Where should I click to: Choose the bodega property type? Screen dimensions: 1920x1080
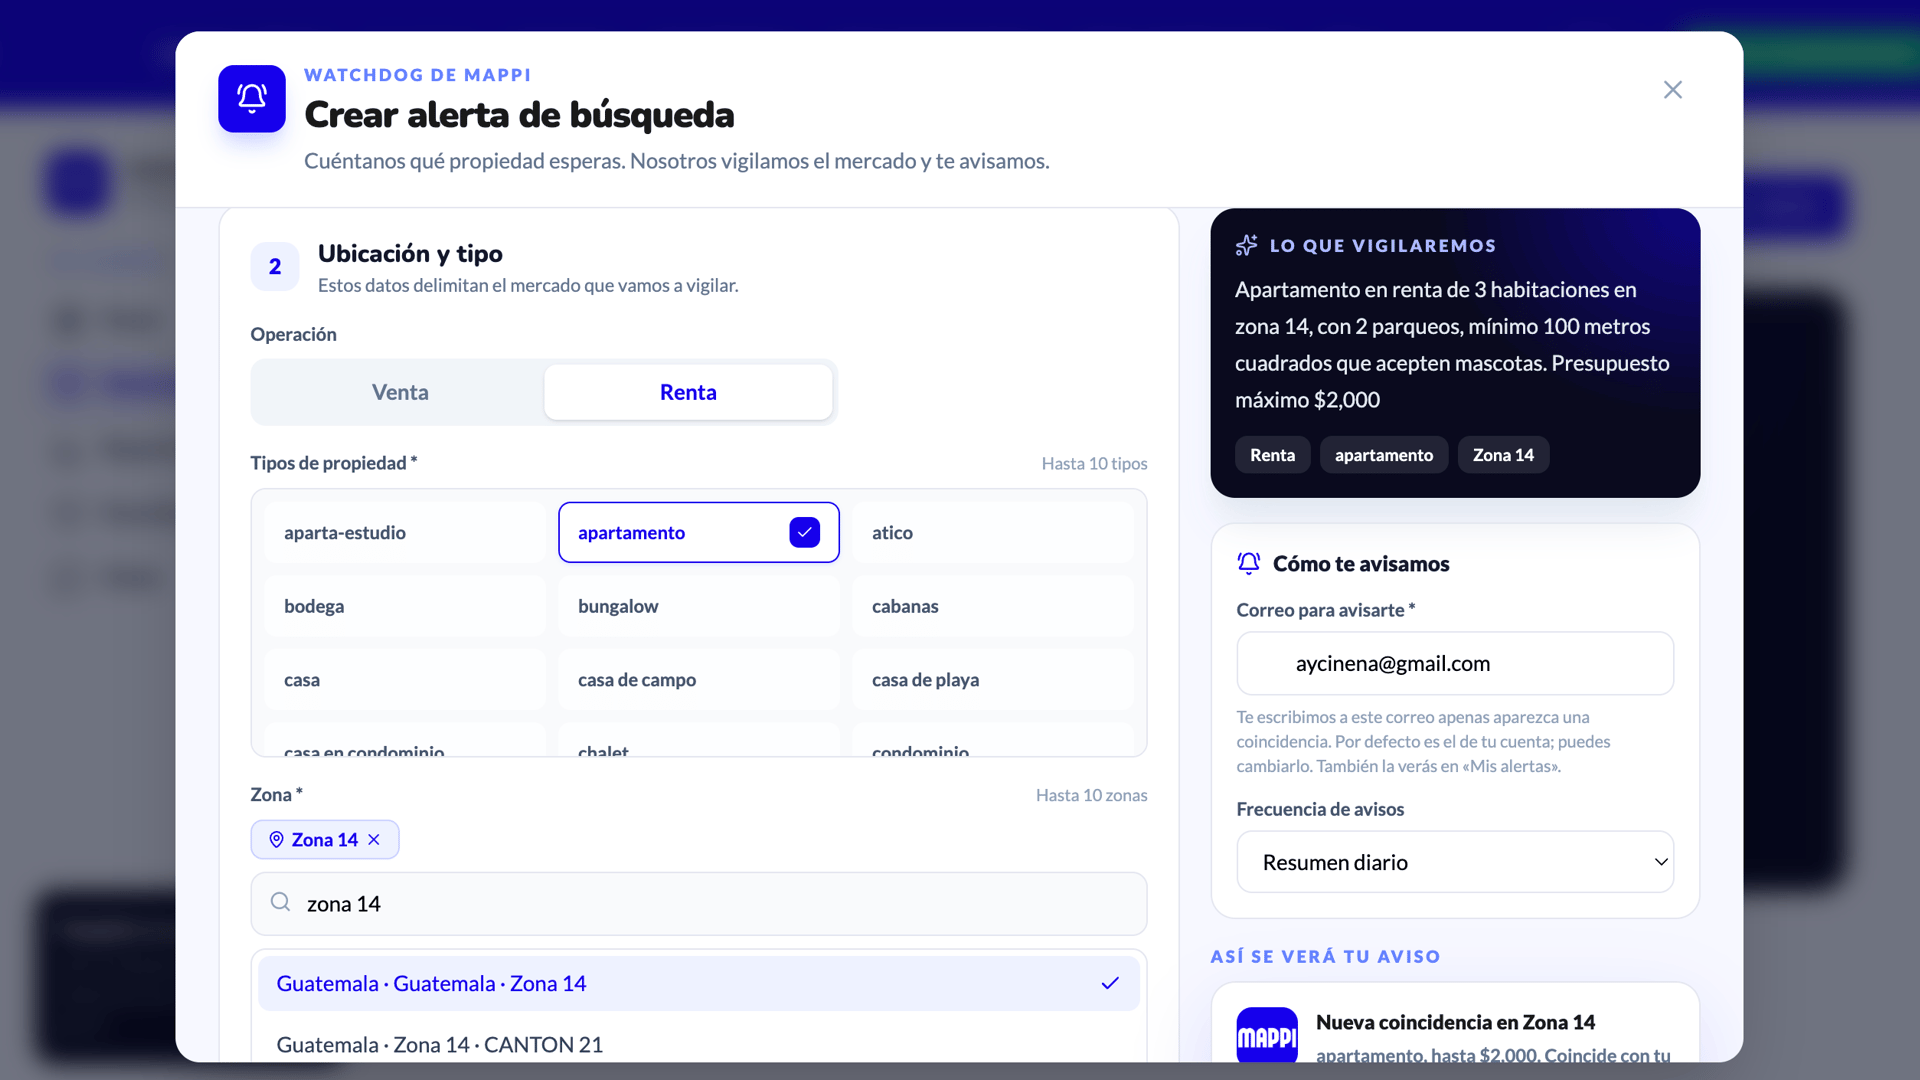point(404,606)
